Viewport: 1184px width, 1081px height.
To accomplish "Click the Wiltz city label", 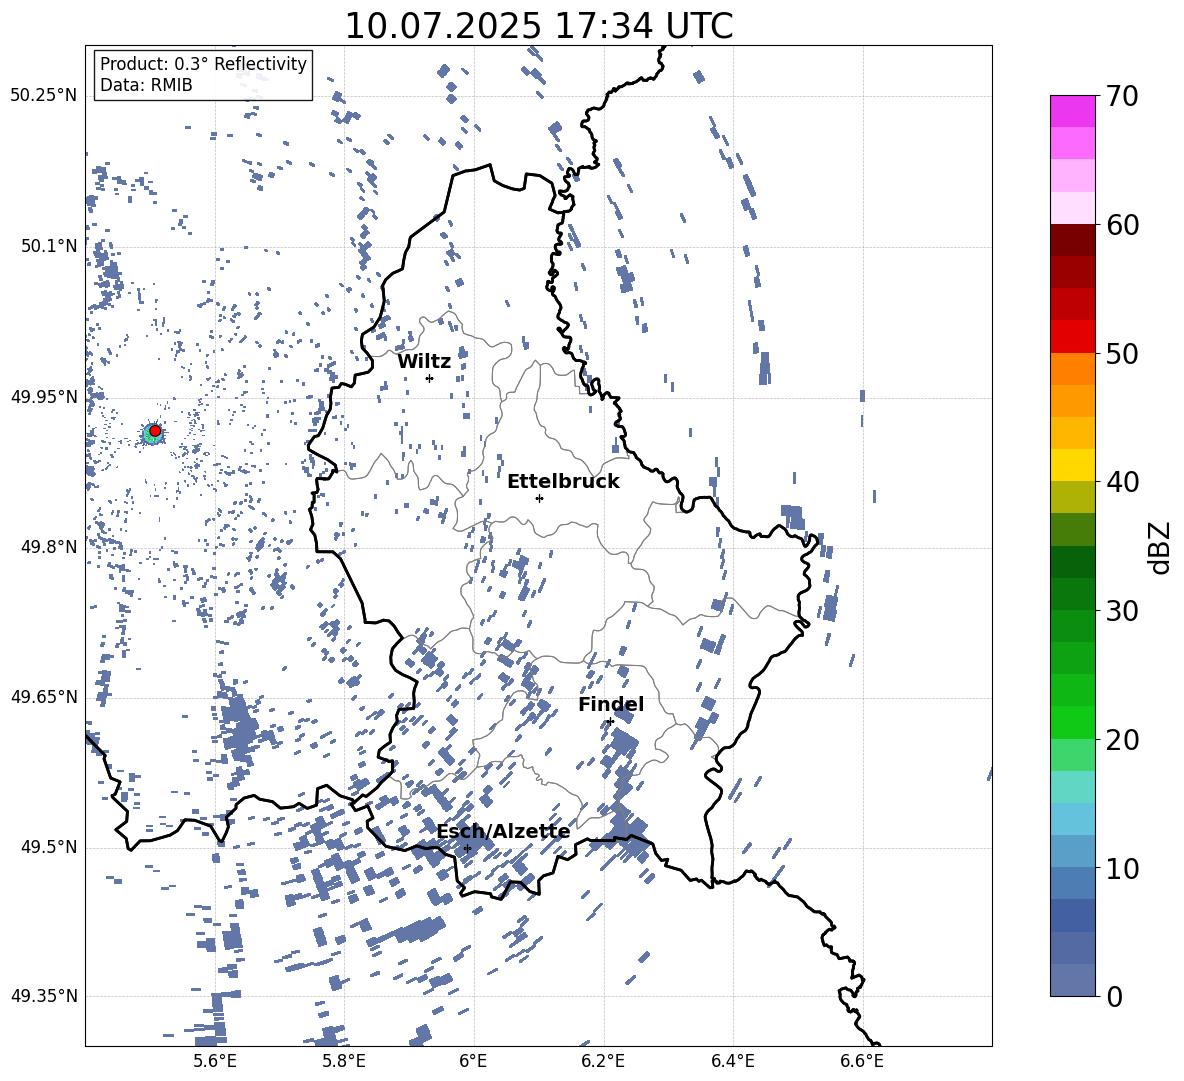I will click(424, 362).
